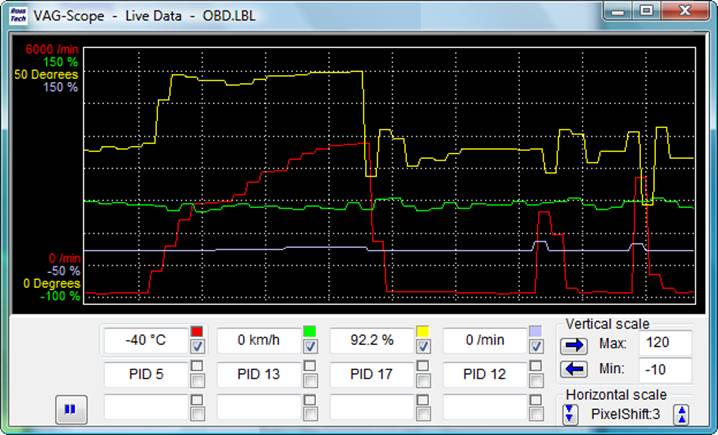Click the yellow trace color swatch
Viewport: 718px width, 435px height.
423,331
